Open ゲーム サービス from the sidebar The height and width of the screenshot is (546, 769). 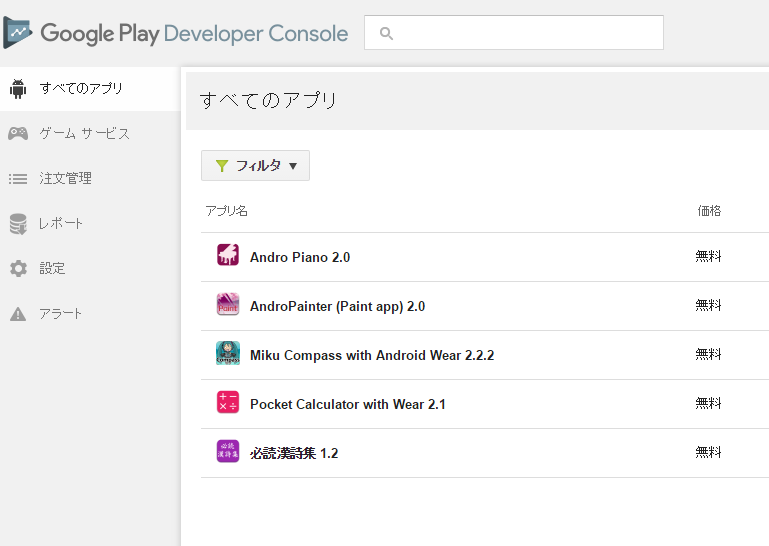click(85, 133)
